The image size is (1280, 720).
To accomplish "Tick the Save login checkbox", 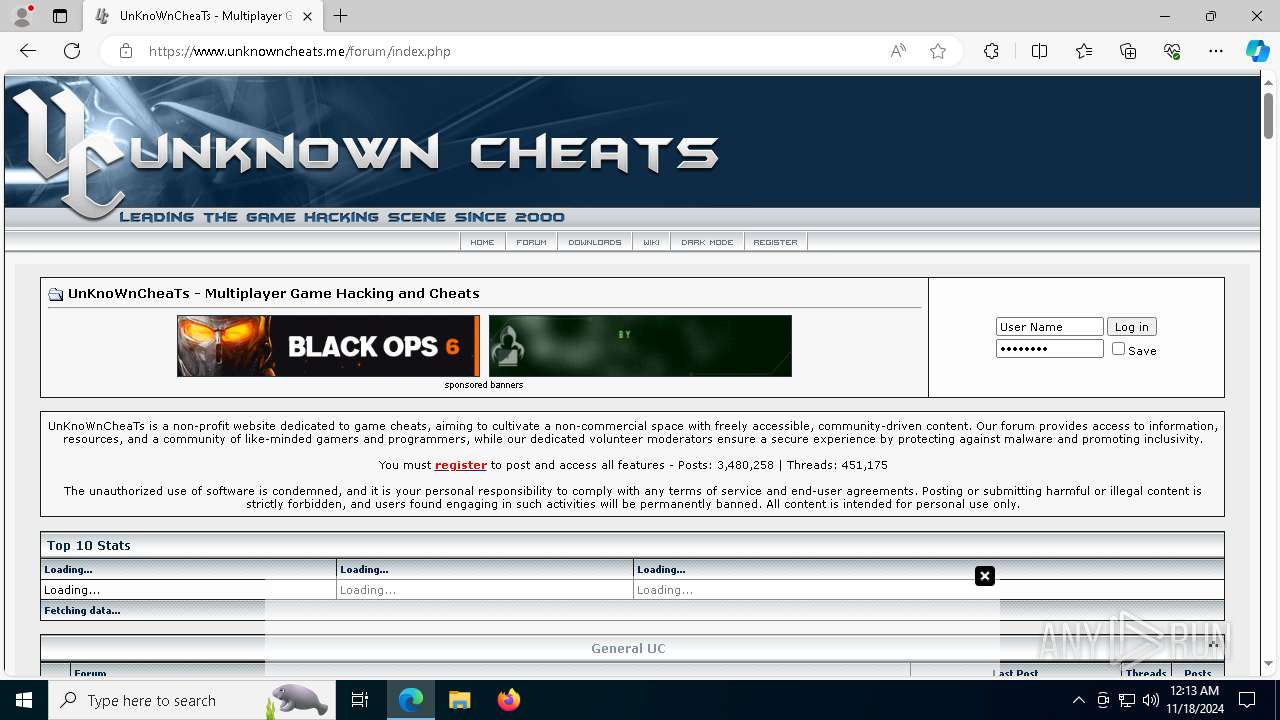I will click(1118, 349).
